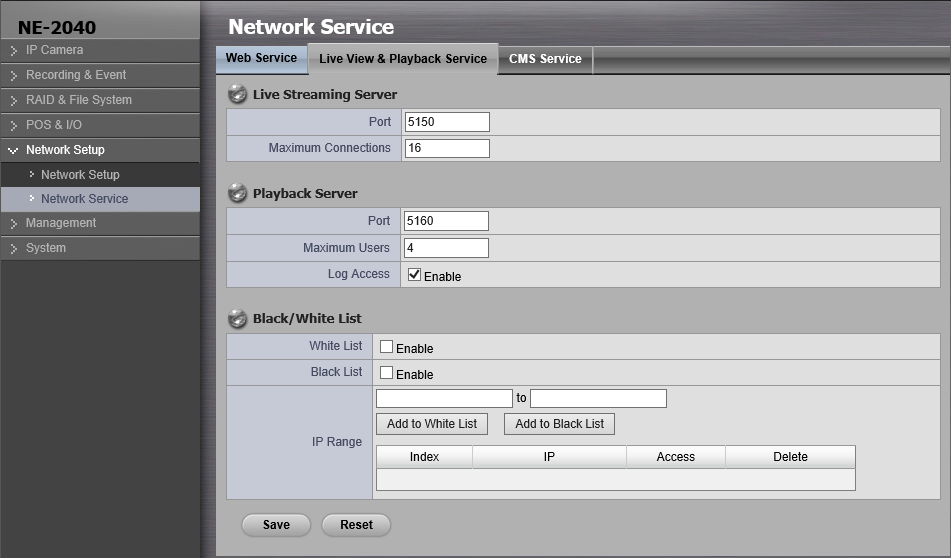Select Network Setup sub-item in sidebar
This screenshot has height=558, width=951.
point(80,175)
